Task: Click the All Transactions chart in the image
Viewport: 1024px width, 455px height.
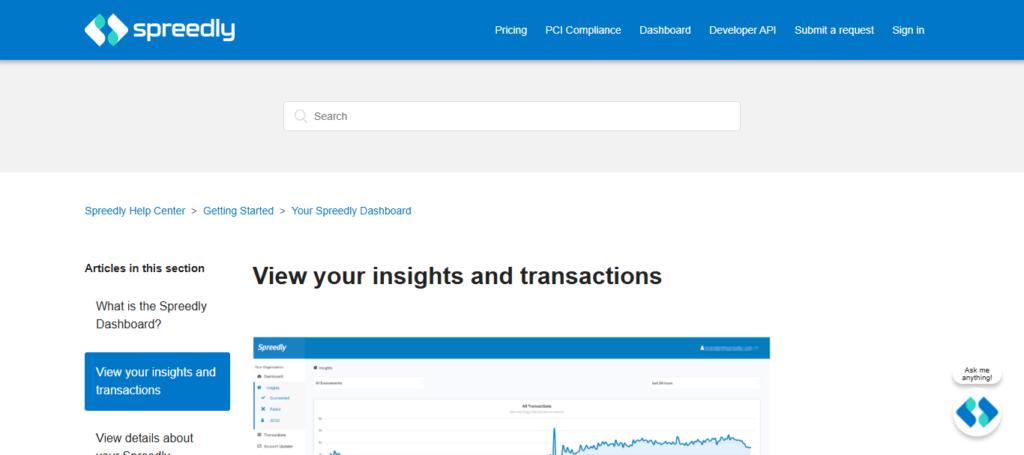Action: (x=540, y=430)
